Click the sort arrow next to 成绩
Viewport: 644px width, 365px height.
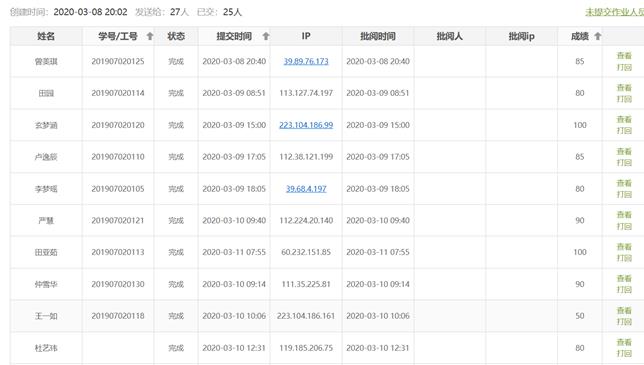click(598, 36)
